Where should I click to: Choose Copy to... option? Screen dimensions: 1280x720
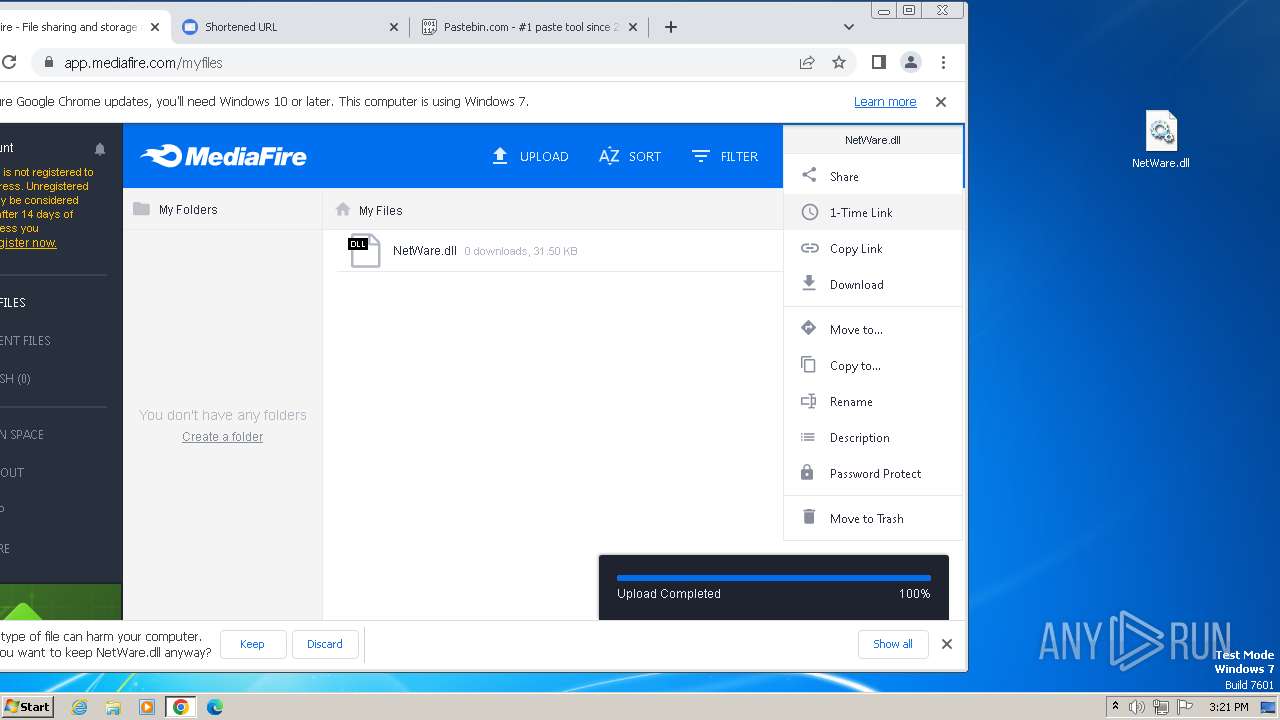[x=872, y=365]
